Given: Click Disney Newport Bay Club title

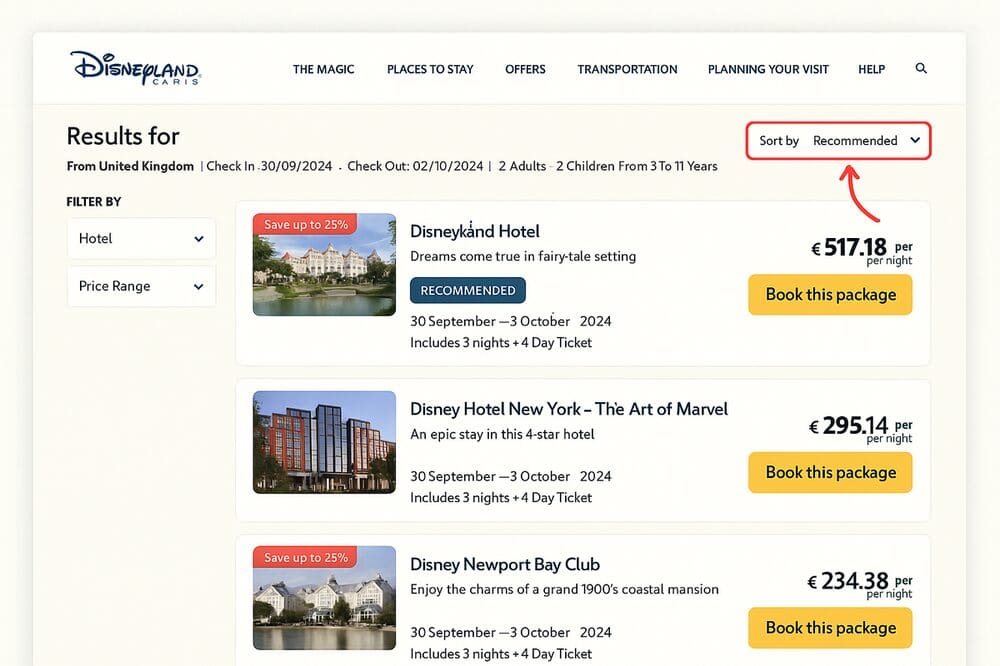Looking at the screenshot, I should 504,564.
